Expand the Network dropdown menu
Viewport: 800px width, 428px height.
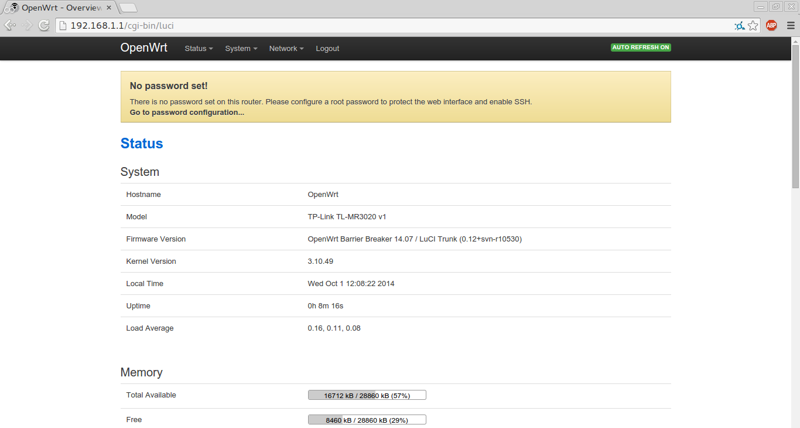(286, 48)
